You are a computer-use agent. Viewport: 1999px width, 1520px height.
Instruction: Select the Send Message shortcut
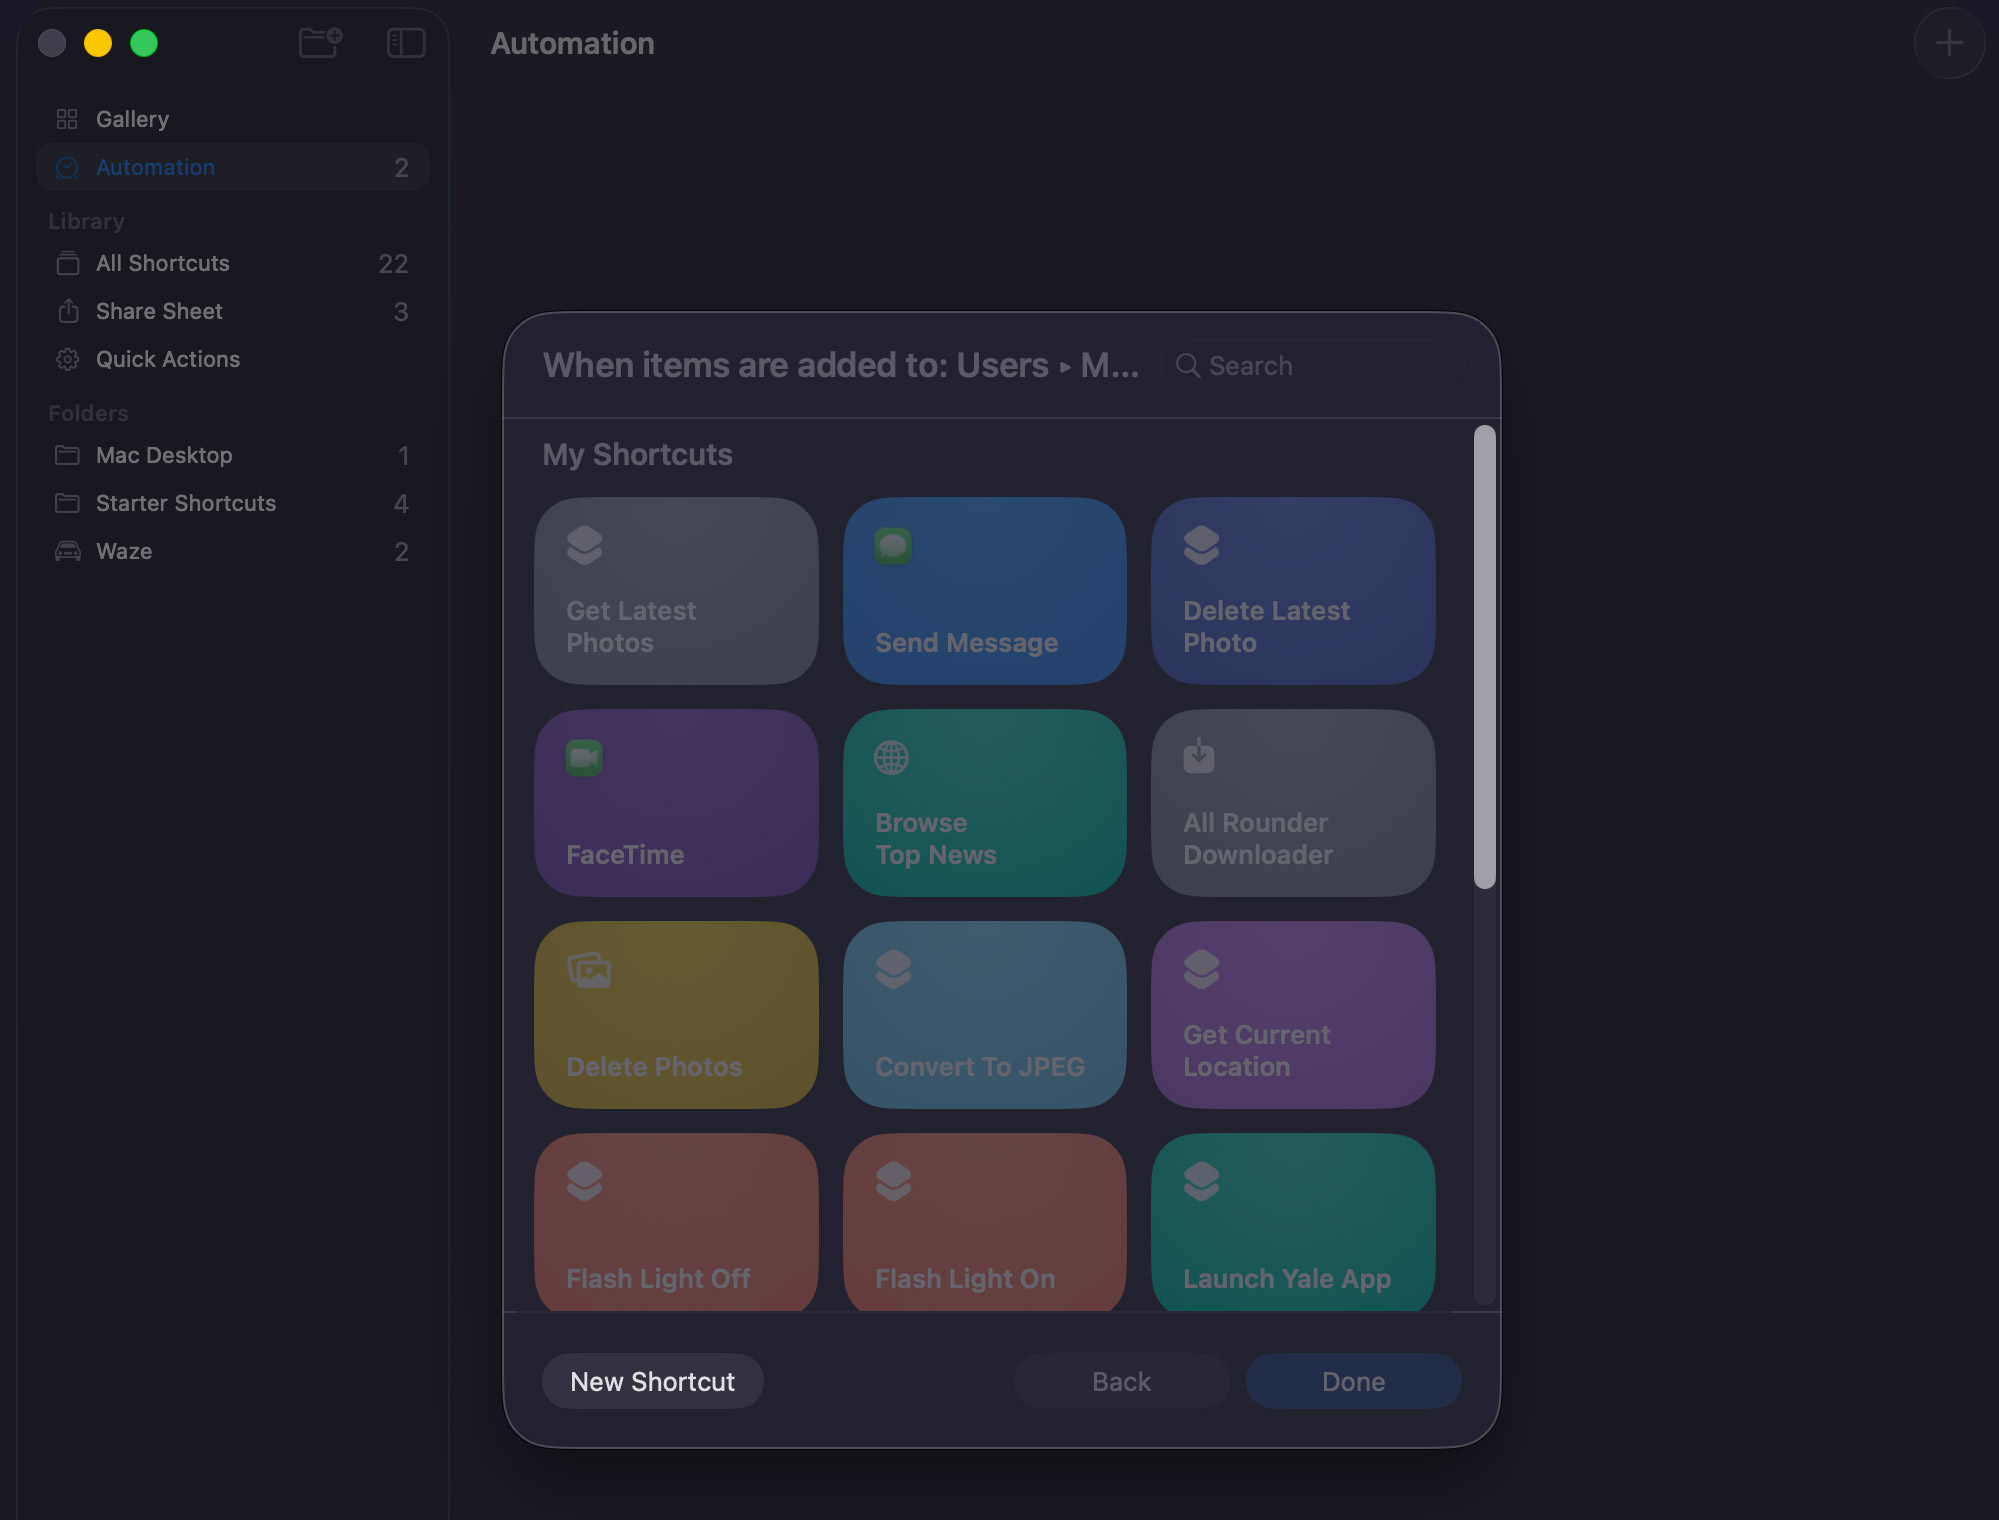pyautogui.click(x=984, y=591)
